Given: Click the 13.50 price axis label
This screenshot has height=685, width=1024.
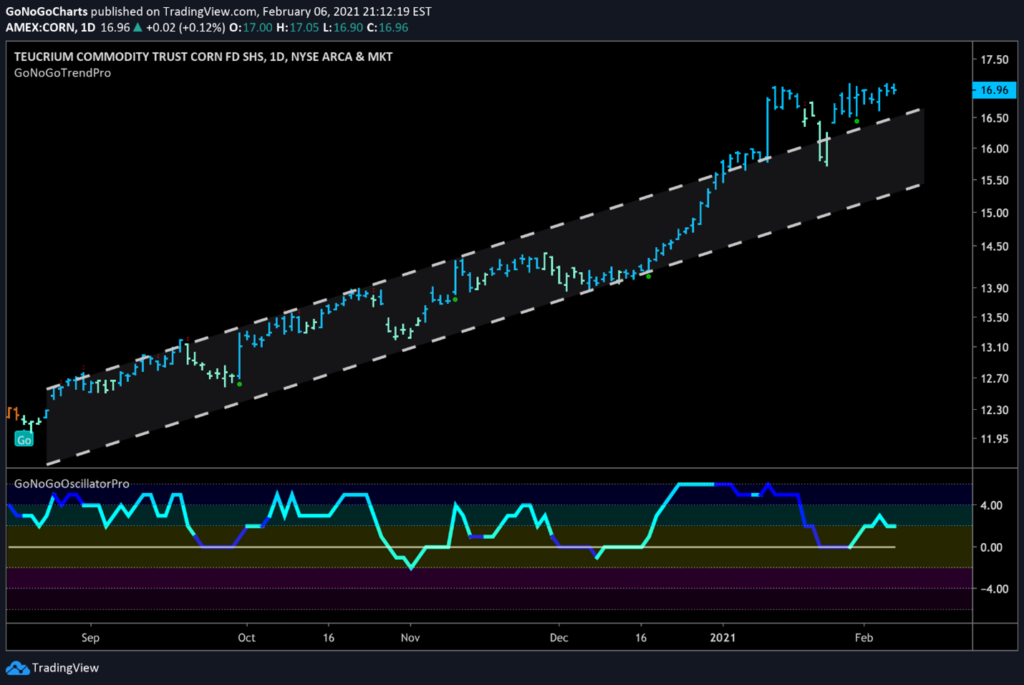Looking at the screenshot, I should click(994, 317).
